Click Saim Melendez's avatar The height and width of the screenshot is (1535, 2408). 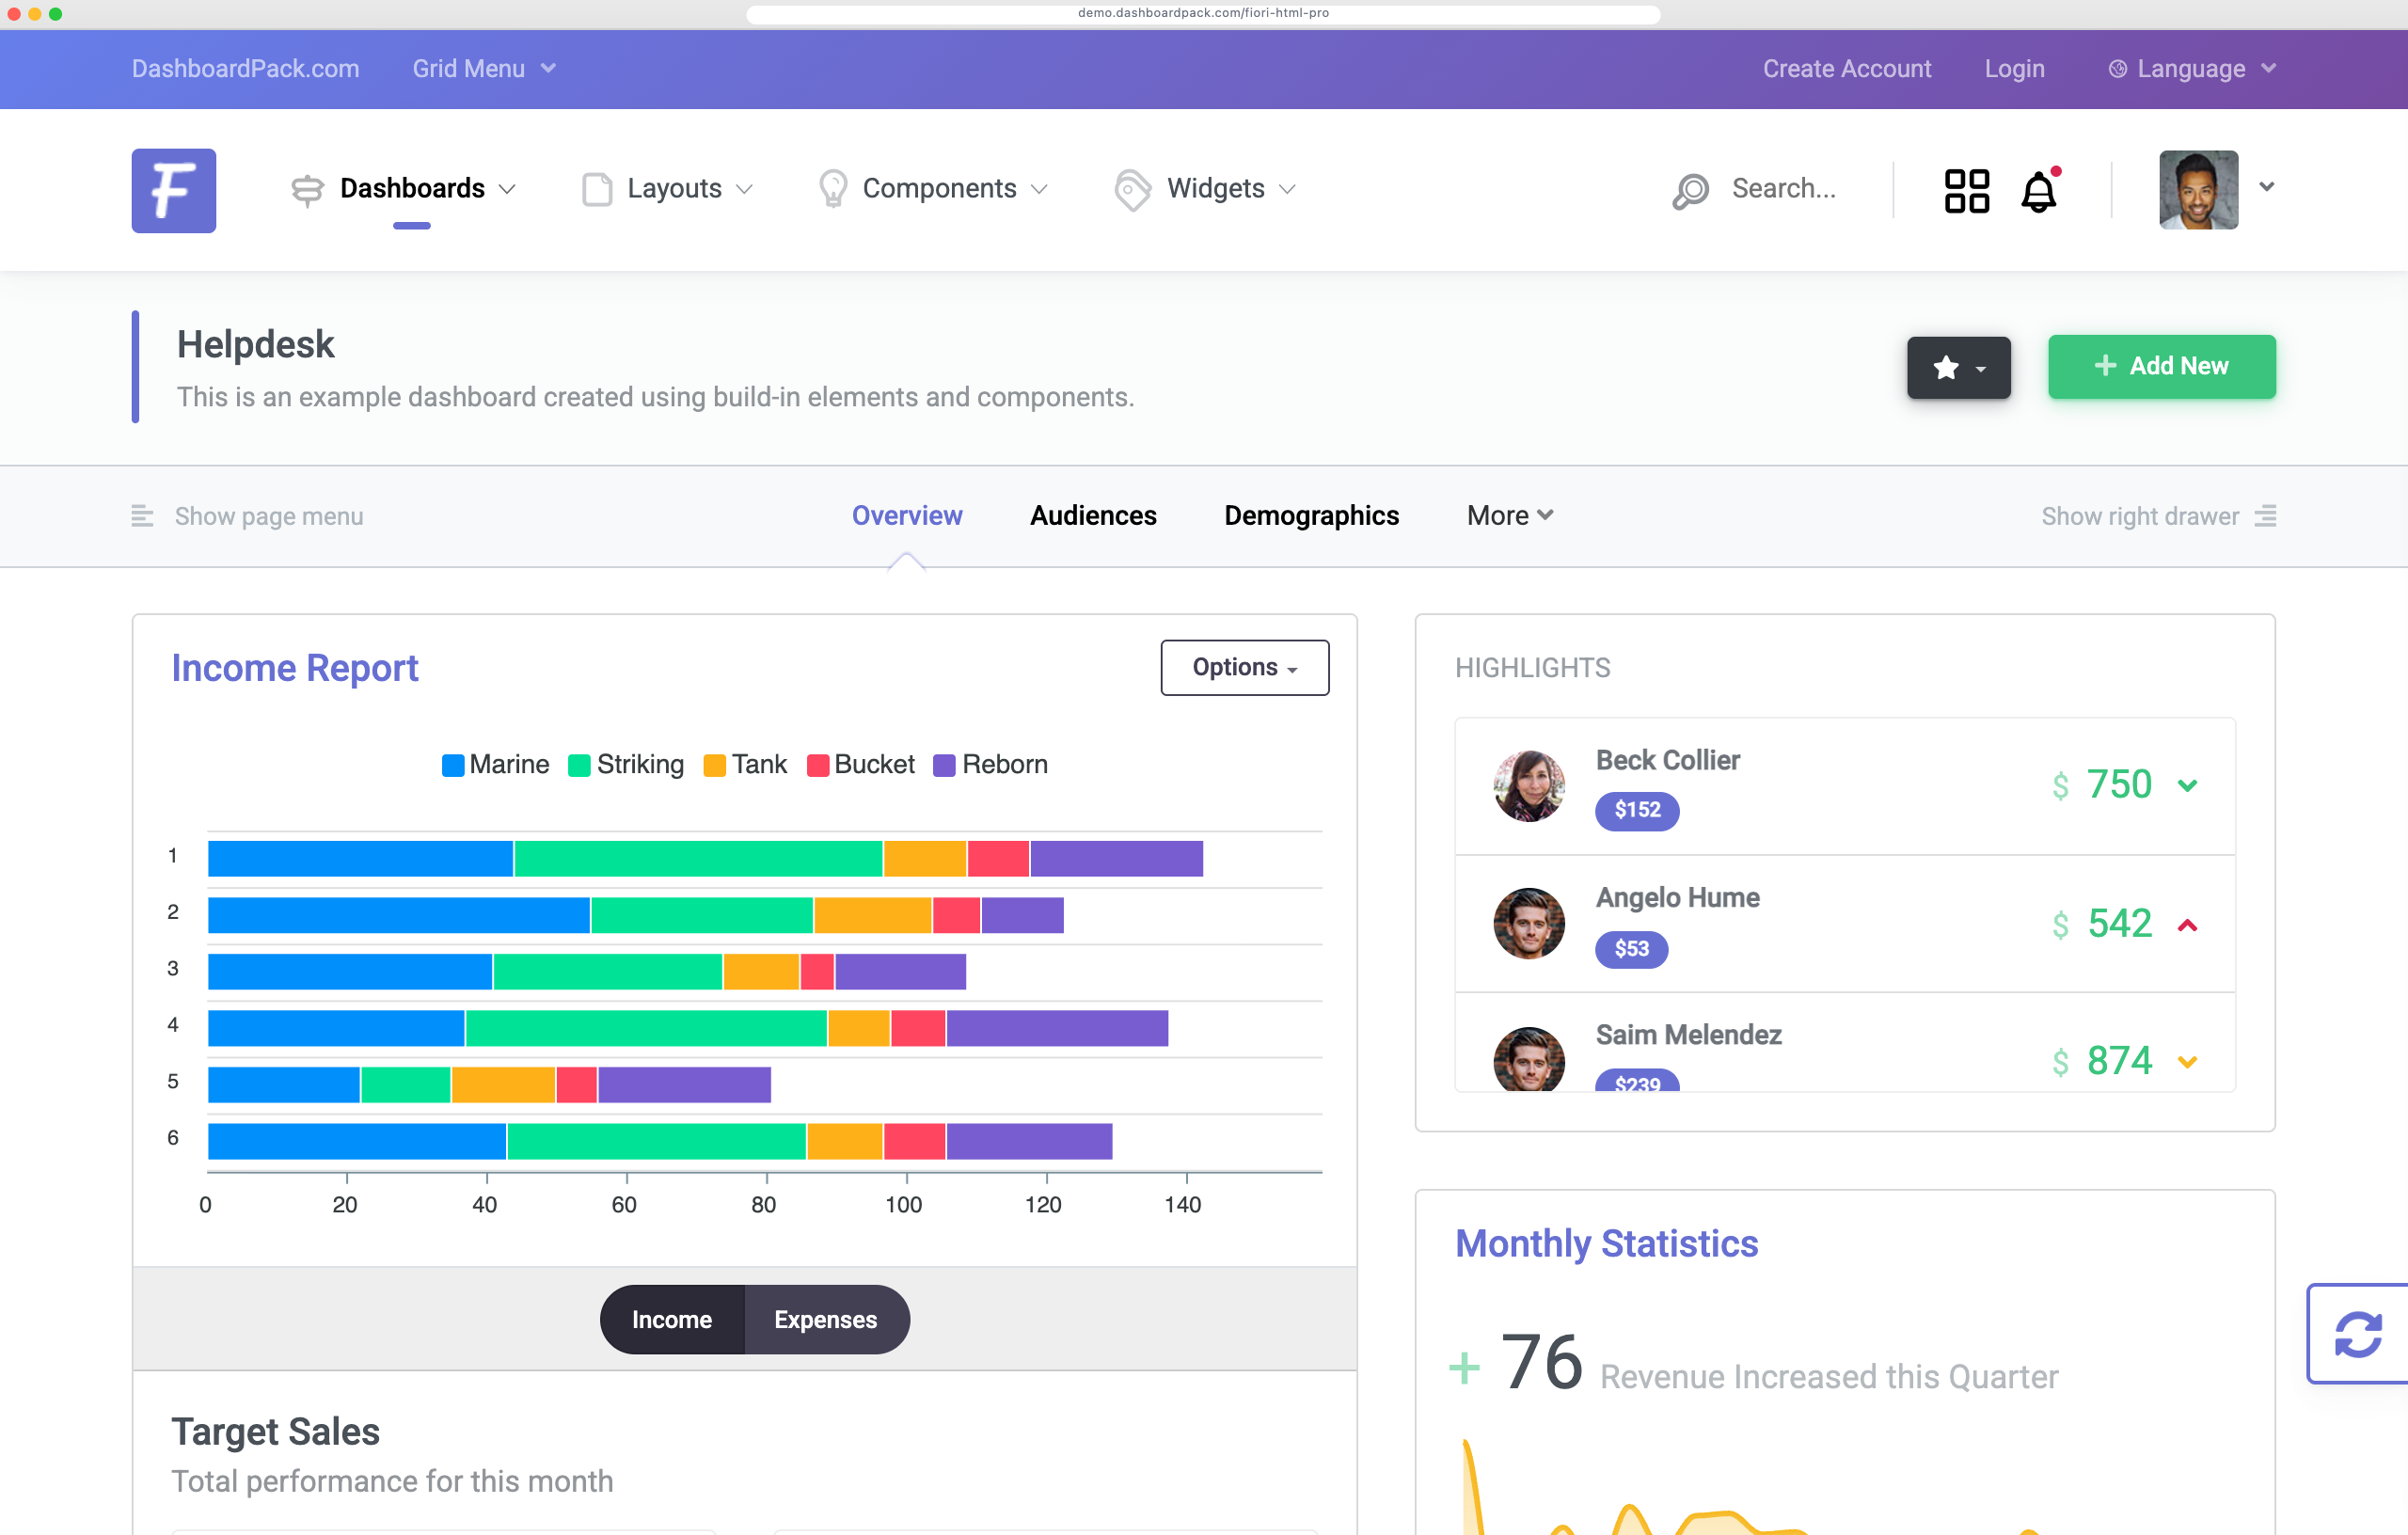[x=1528, y=1059]
